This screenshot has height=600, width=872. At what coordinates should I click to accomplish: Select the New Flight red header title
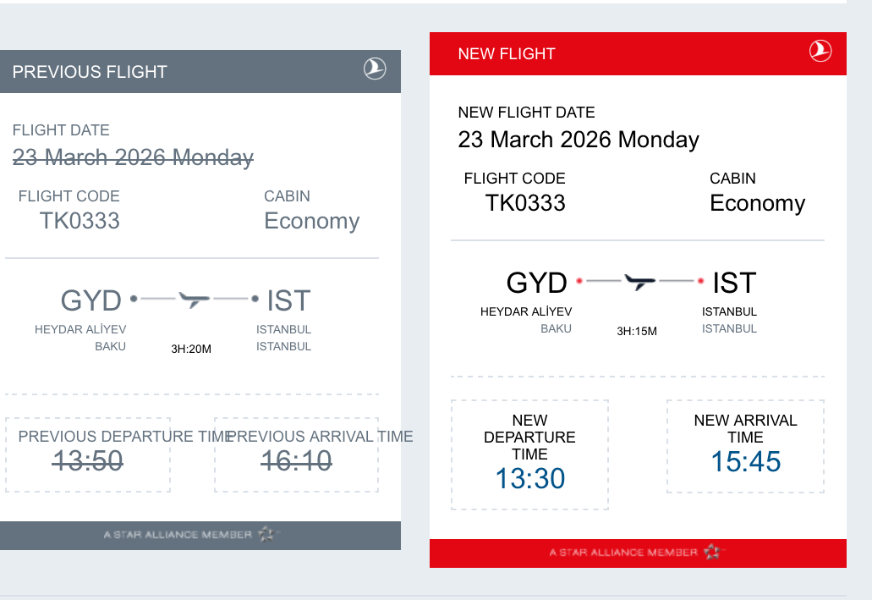pyautogui.click(x=507, y=53)
